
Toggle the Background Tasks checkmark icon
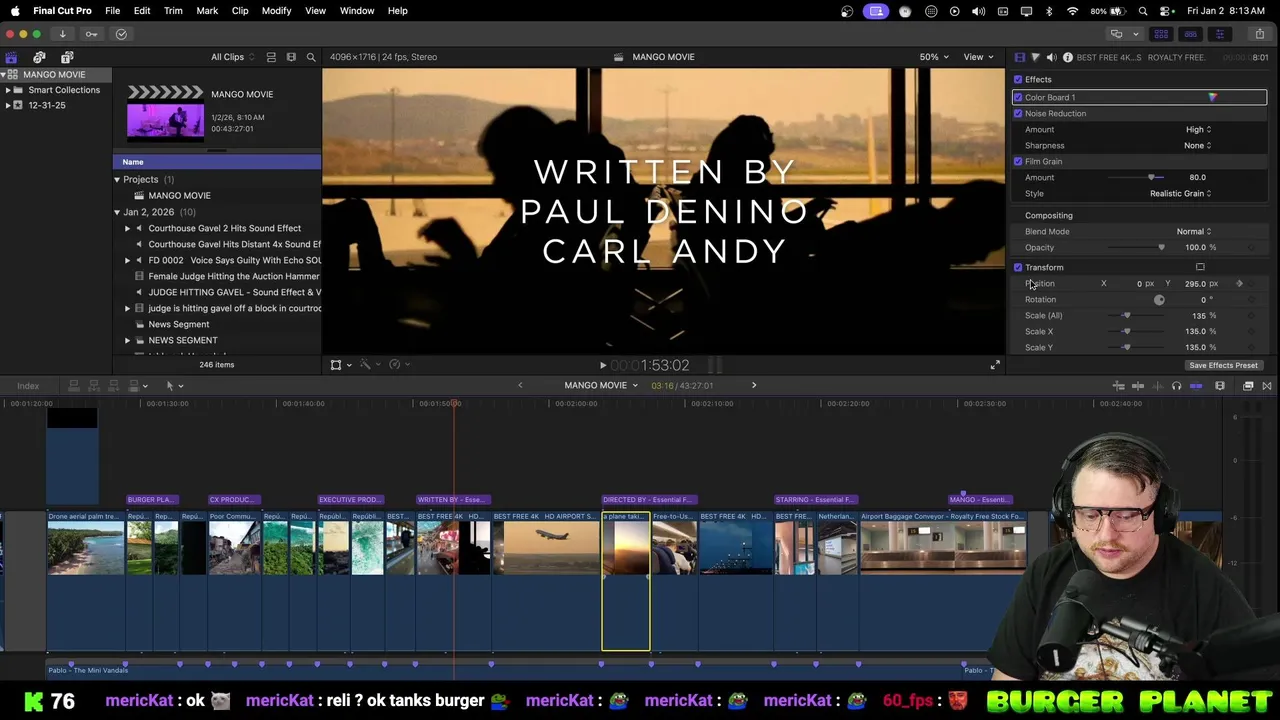(x=121, y=34)
